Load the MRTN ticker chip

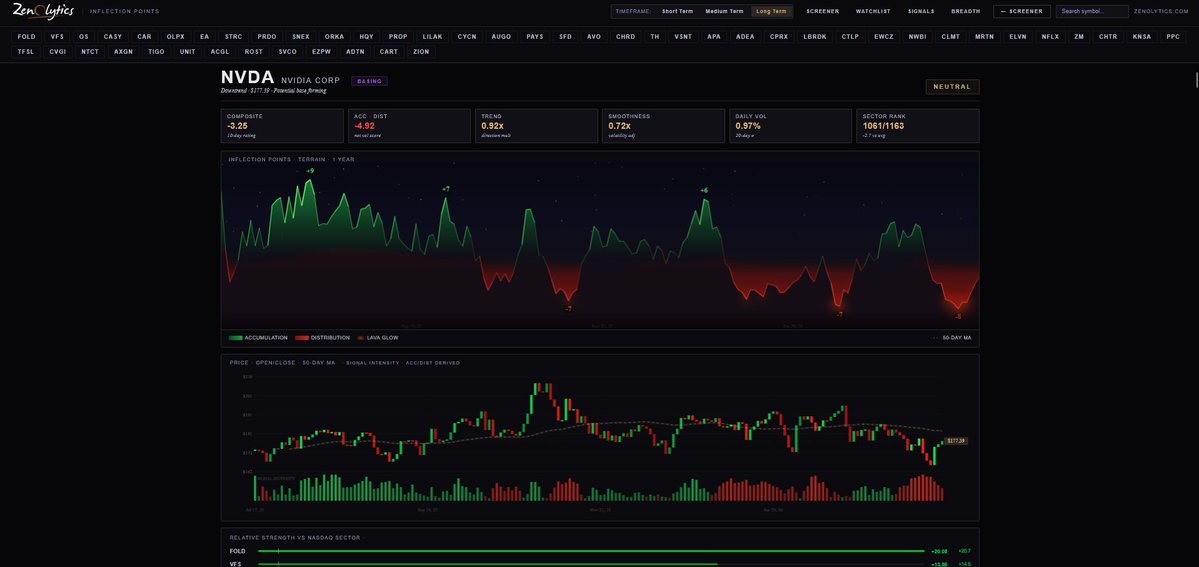tap(984, 37)
